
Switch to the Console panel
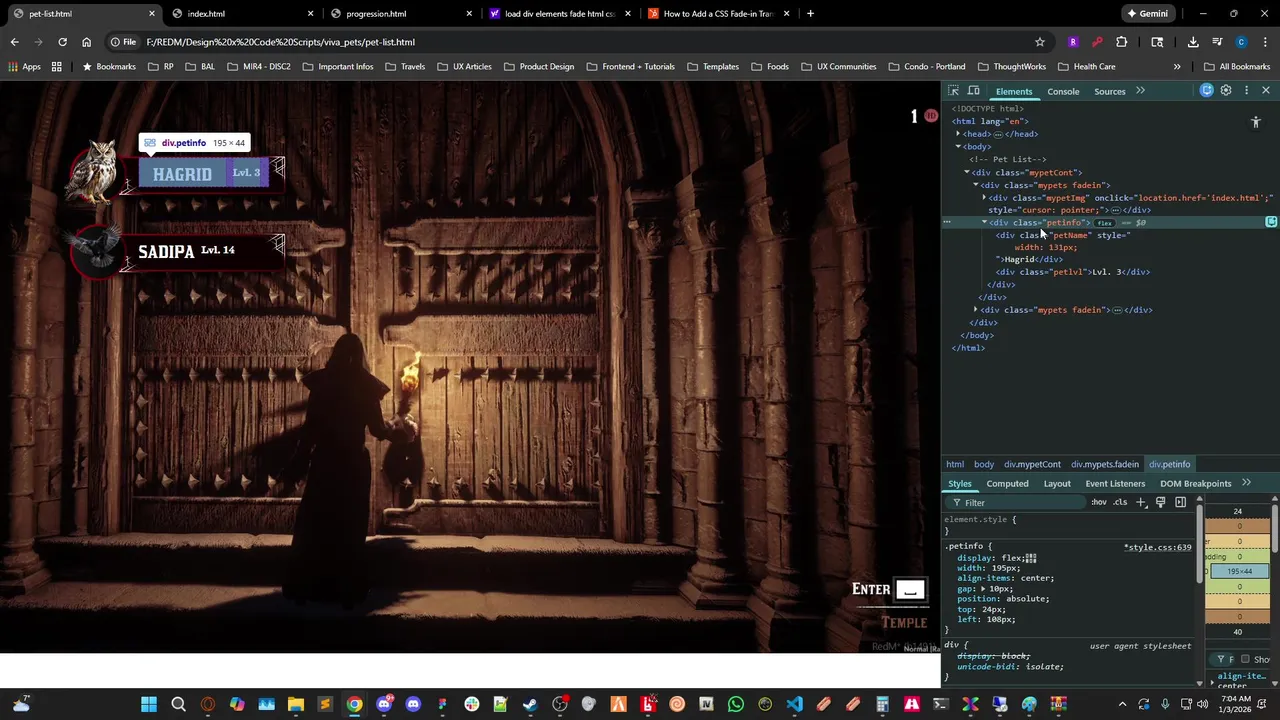[1063, 92]
